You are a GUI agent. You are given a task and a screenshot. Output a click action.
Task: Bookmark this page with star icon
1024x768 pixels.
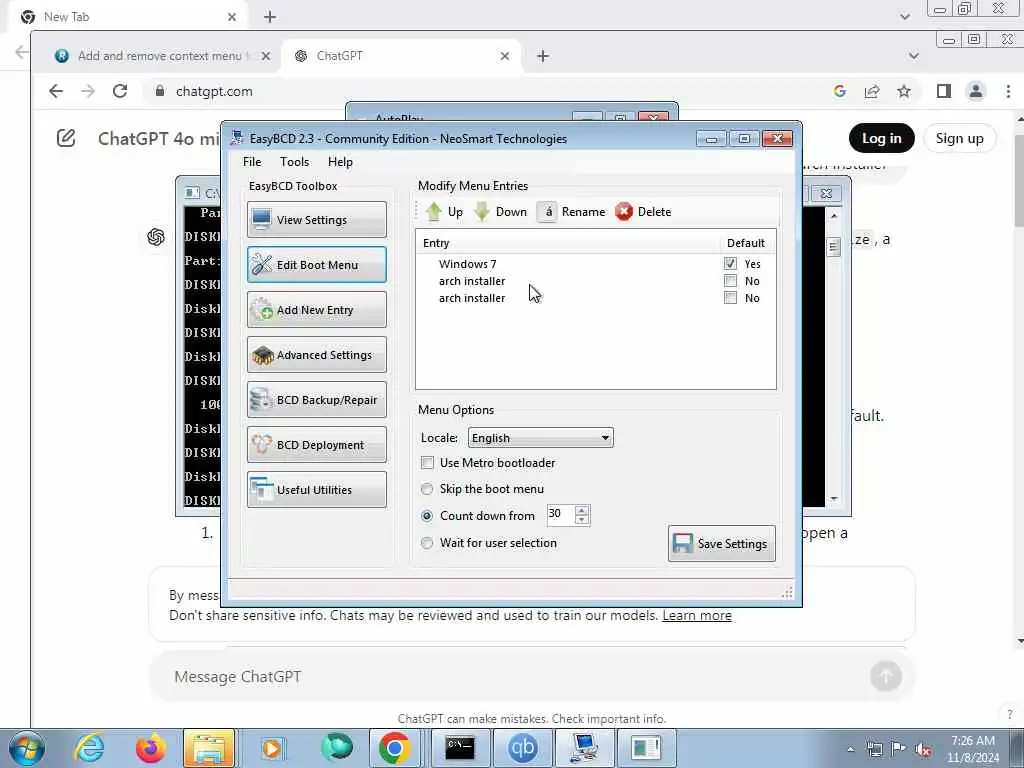(904, 91)
